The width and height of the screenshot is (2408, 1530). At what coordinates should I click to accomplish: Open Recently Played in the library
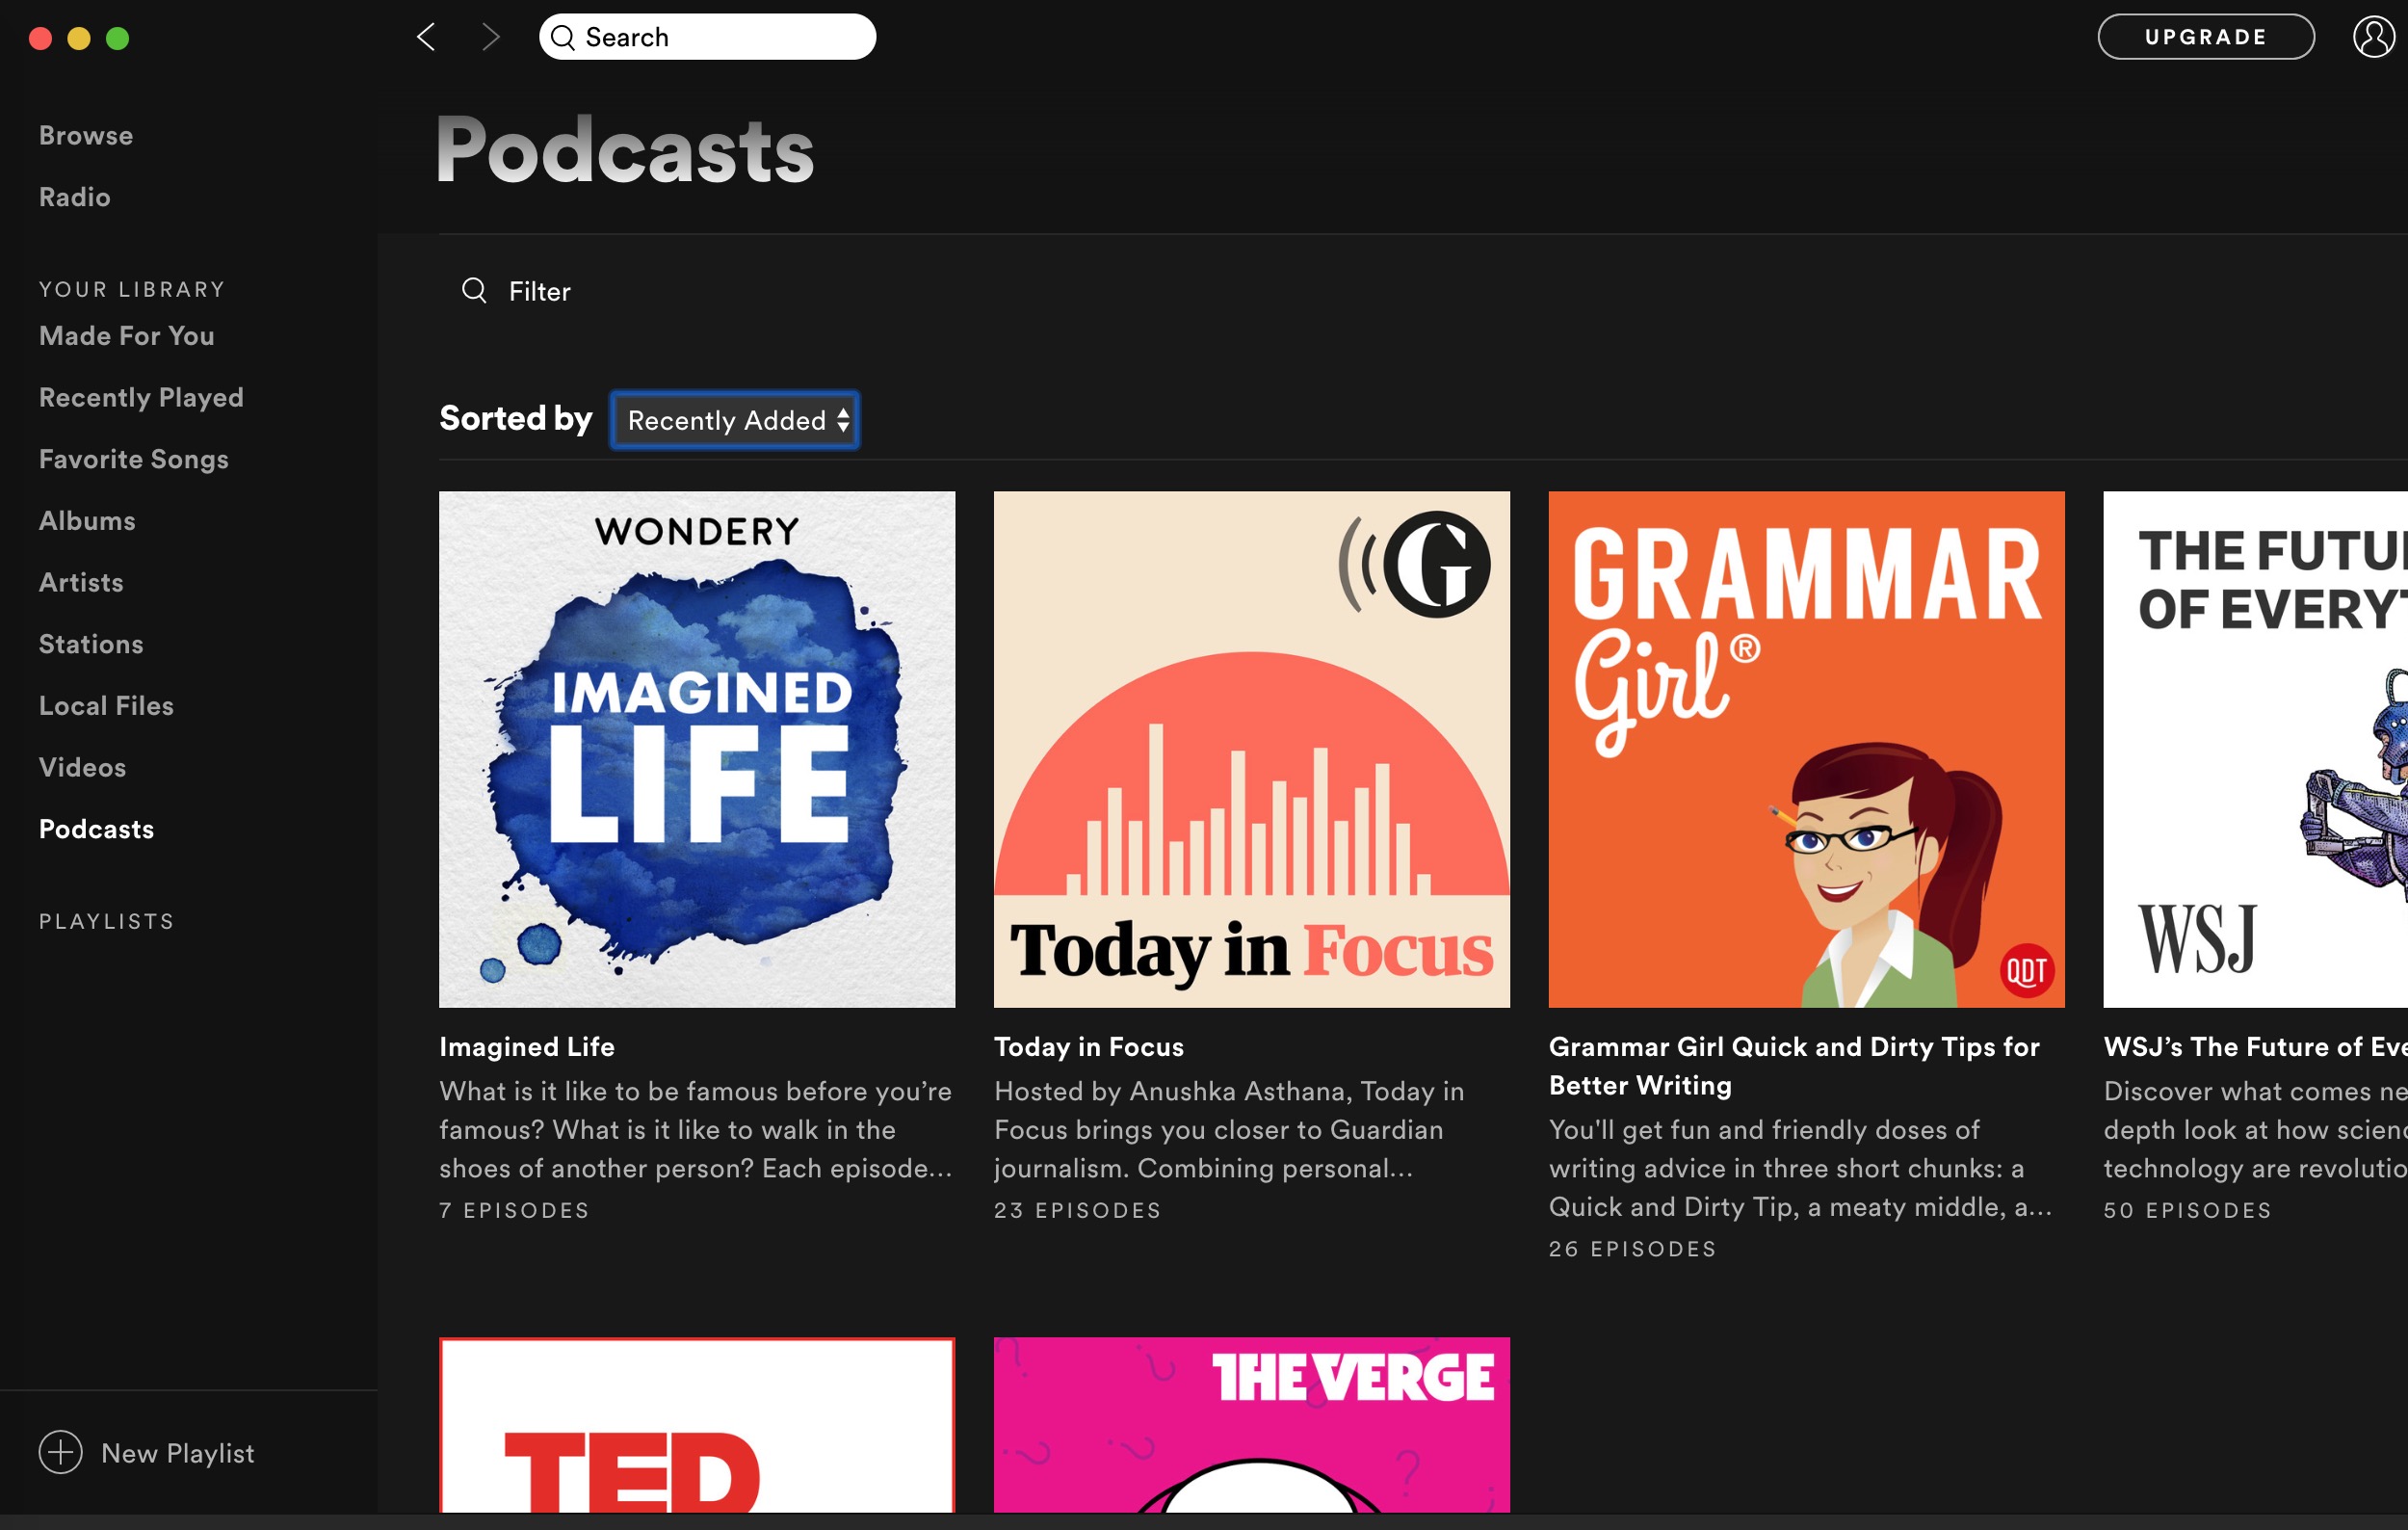141,398
